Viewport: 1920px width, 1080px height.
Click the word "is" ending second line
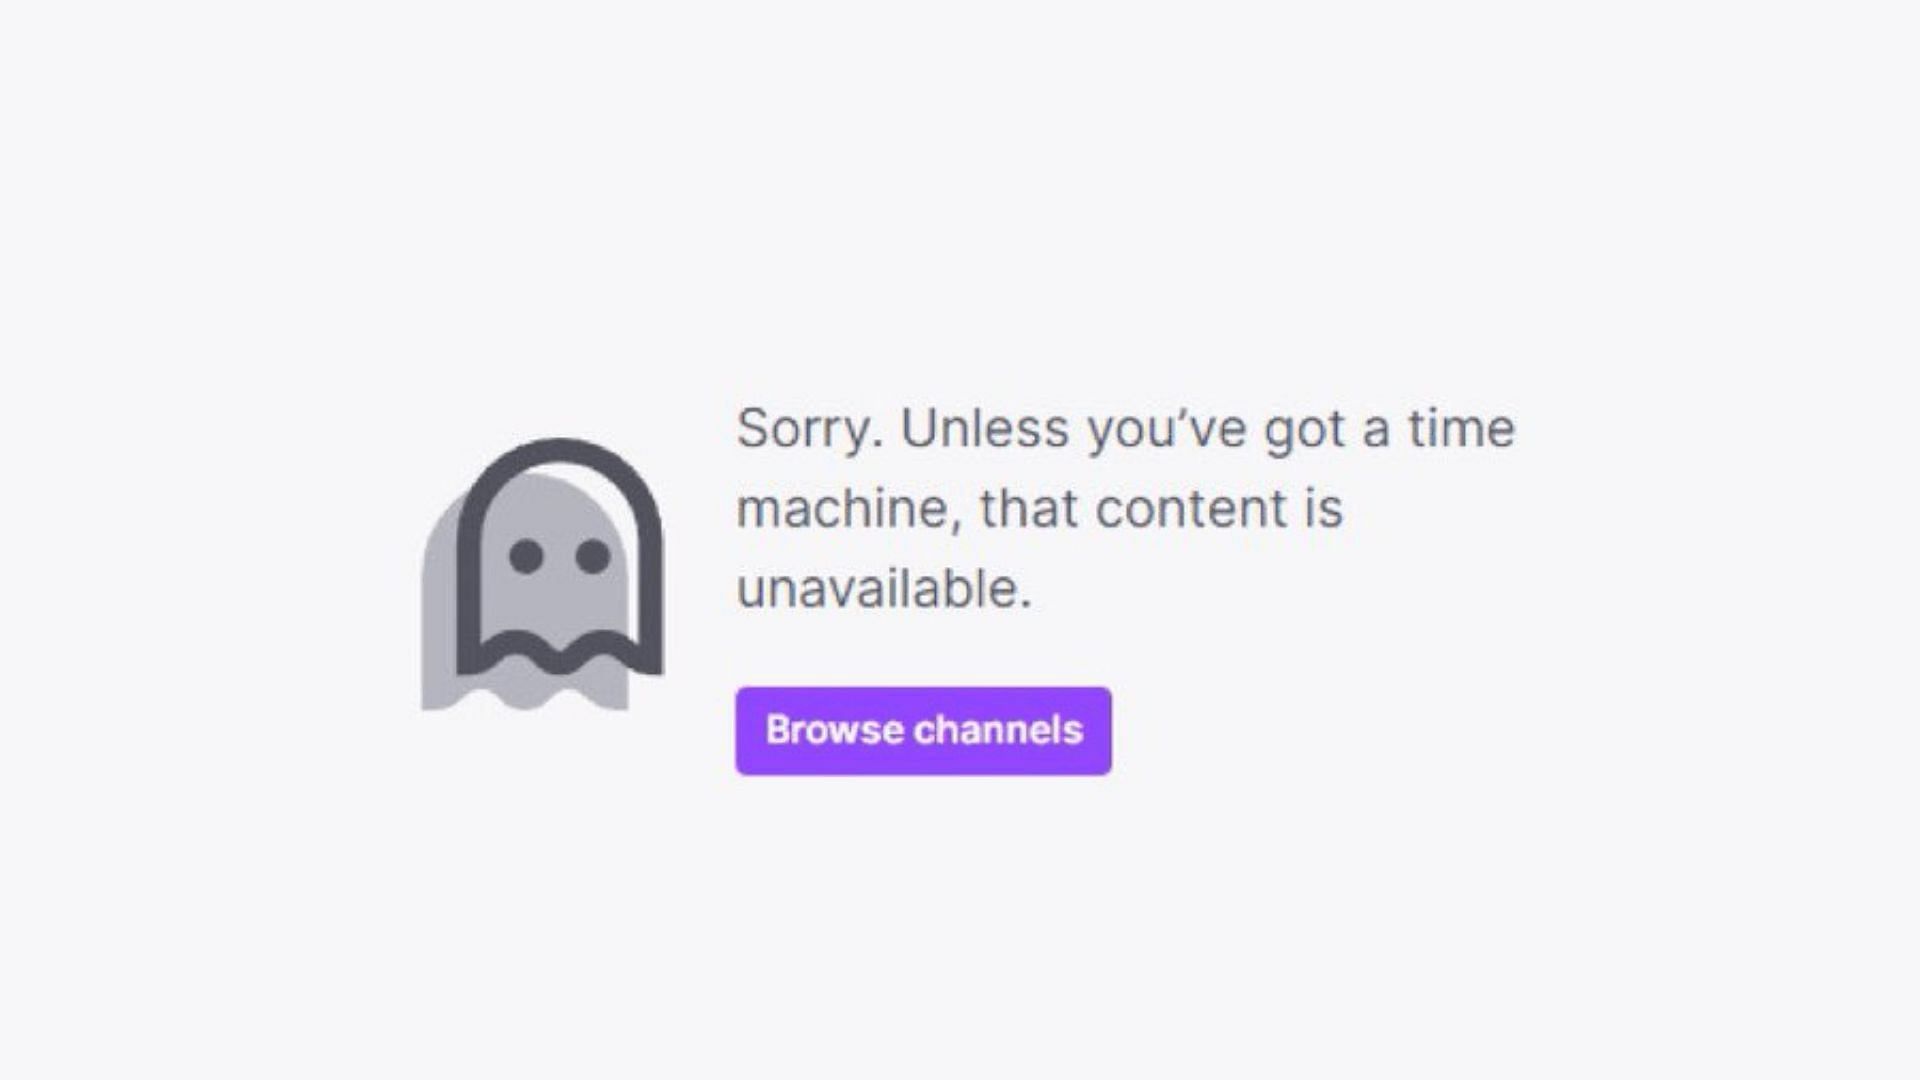click(x=1323, y=508)
